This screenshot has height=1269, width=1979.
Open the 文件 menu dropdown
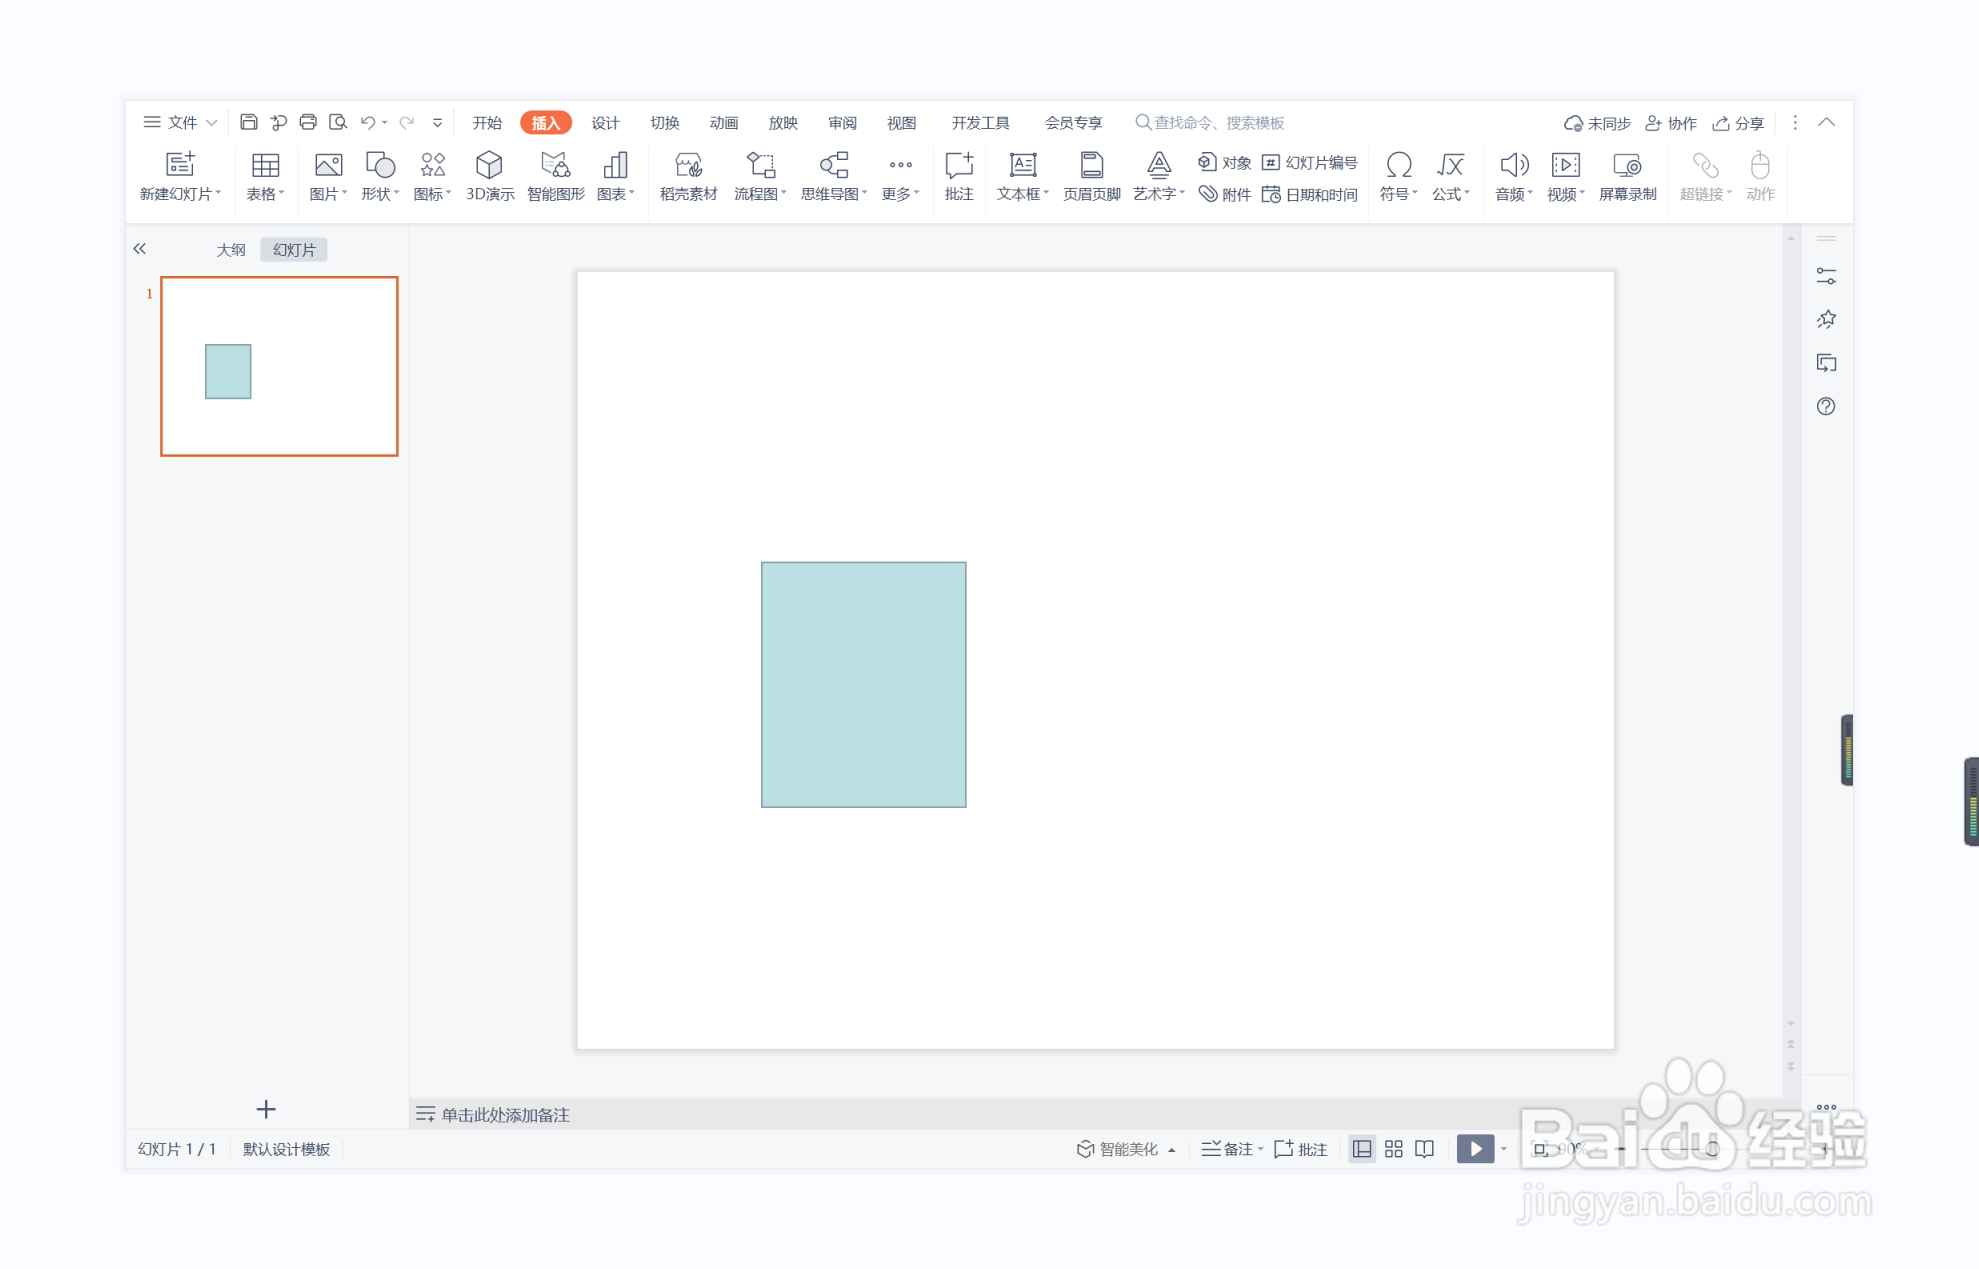click(180, 122)
